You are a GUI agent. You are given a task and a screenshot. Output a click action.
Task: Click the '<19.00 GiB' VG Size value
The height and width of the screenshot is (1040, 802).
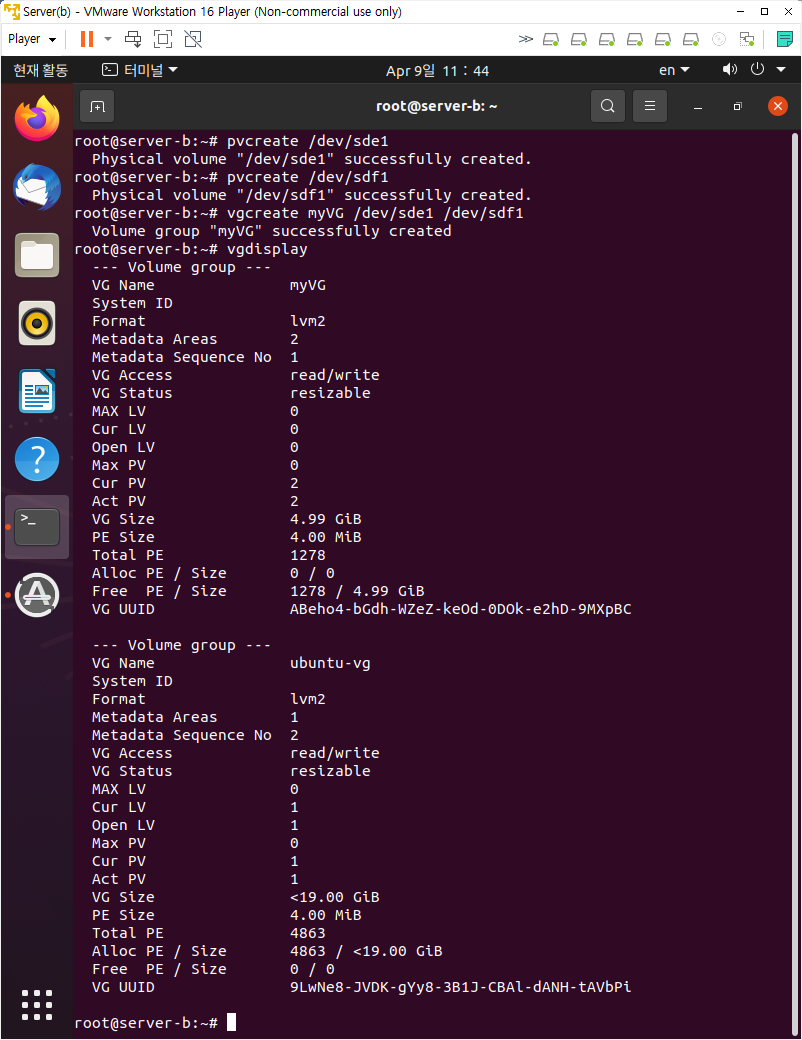[335, 897]
